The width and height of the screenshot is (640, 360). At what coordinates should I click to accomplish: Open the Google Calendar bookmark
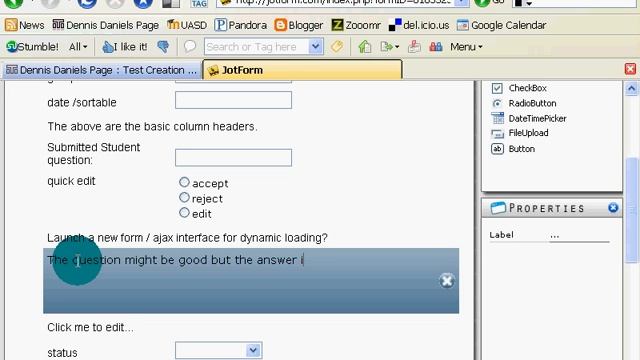501,25
